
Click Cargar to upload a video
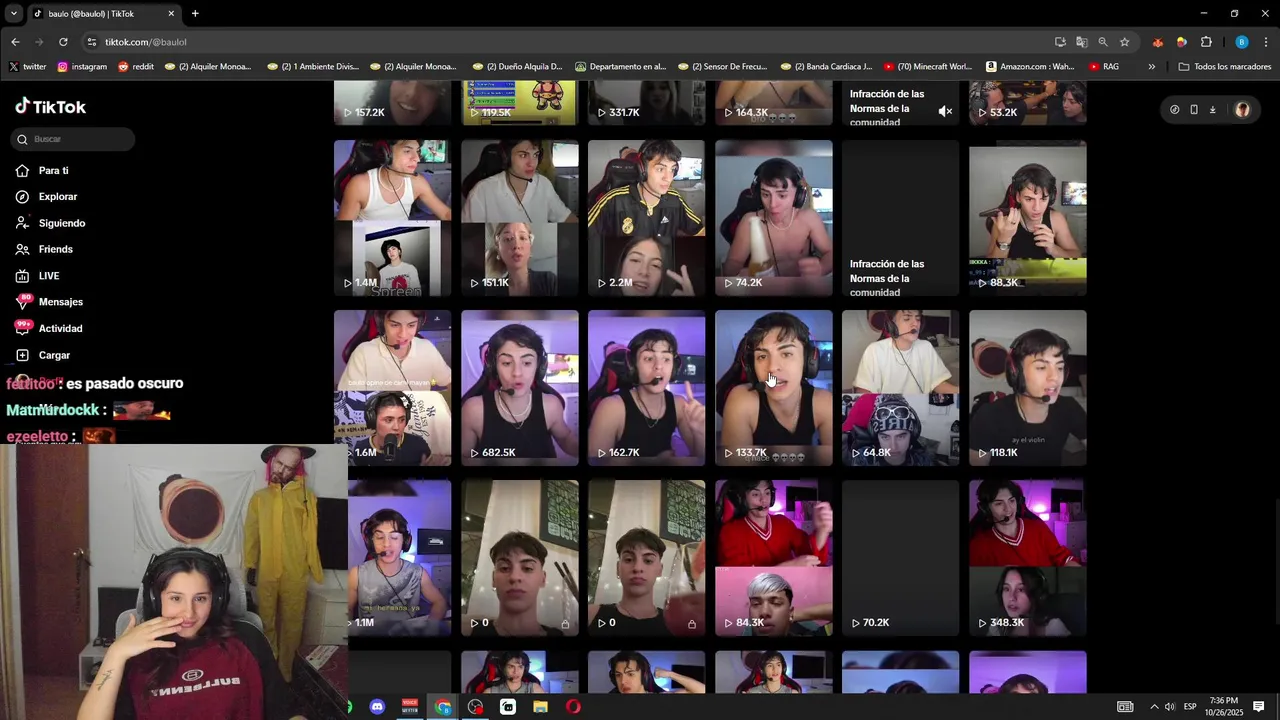pos(54,355)
